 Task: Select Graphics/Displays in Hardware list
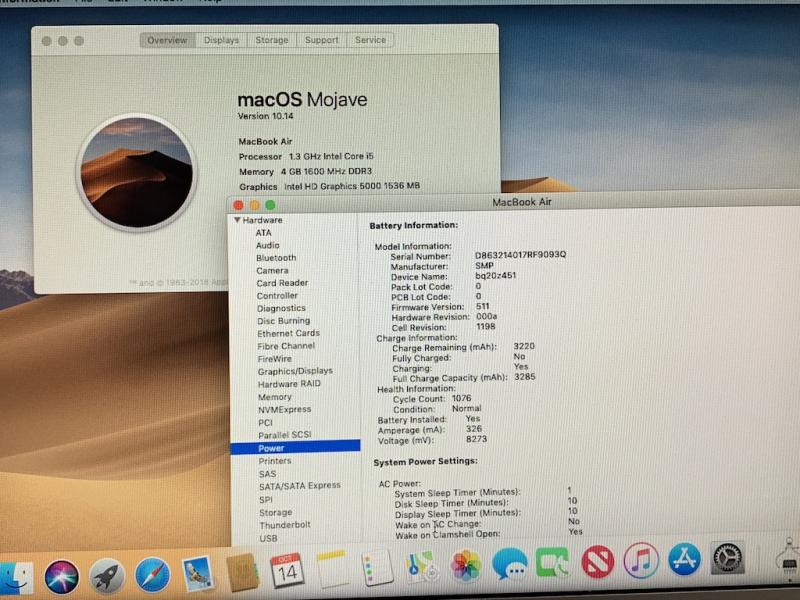tap(295, 371)
